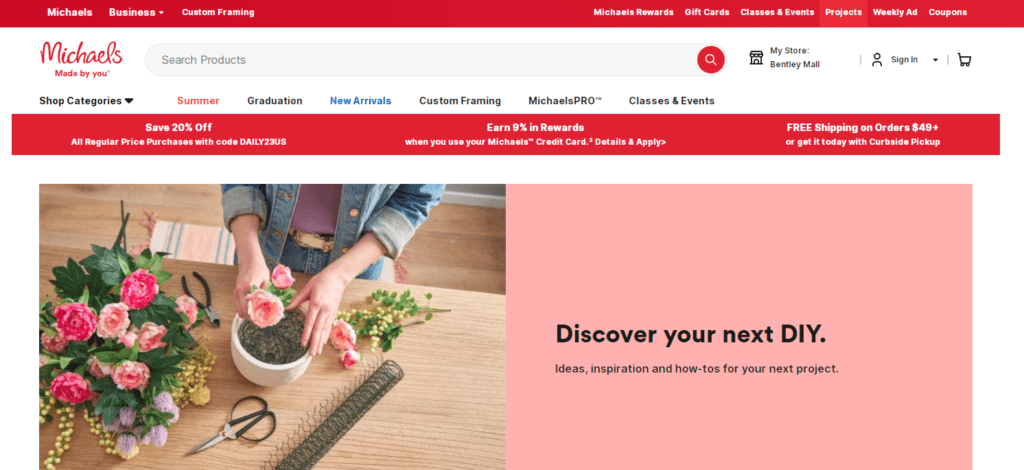The width and height of the screenshot is (1024, 470).
Task: Select the New Arrivals menu item
Action: [x=360, y=101]
